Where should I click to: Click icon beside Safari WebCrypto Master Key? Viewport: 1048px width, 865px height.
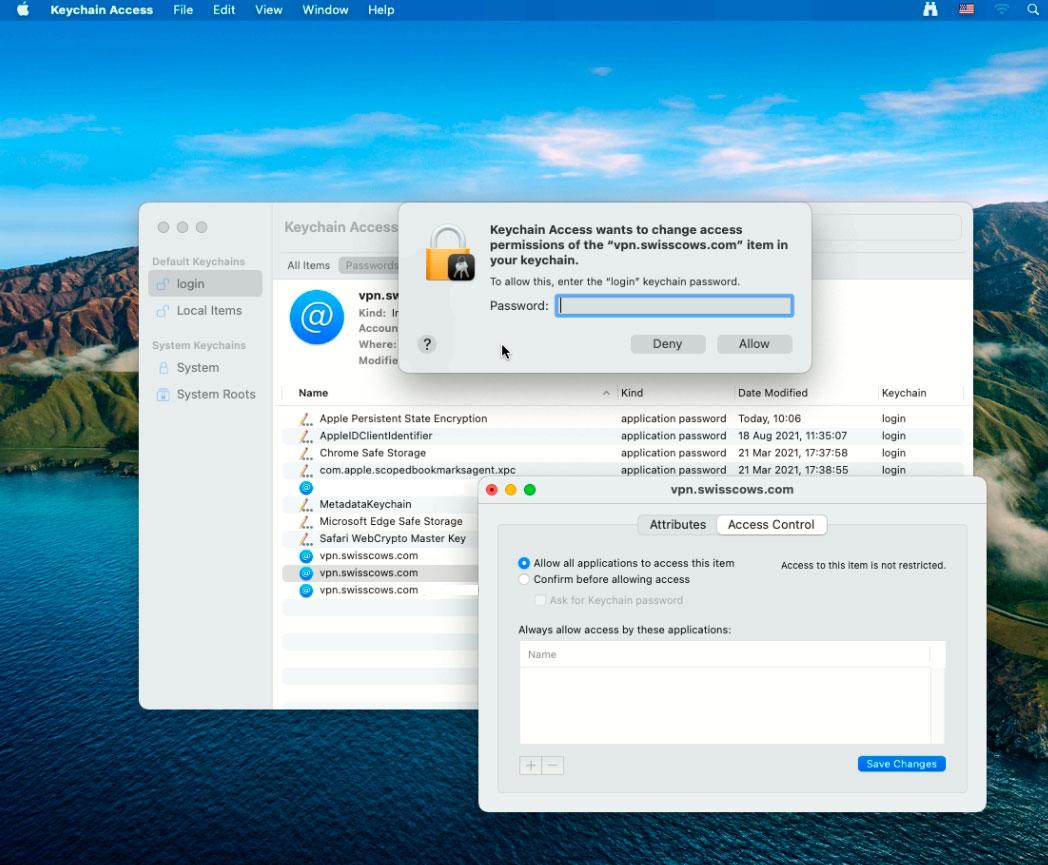tap(306, 539)
